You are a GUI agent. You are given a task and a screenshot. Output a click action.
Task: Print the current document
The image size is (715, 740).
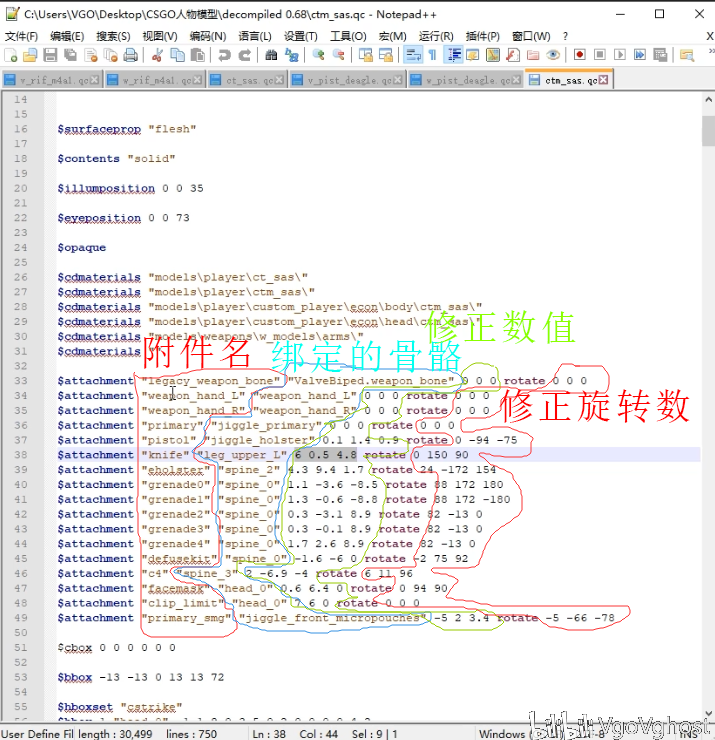coord(131,55)
